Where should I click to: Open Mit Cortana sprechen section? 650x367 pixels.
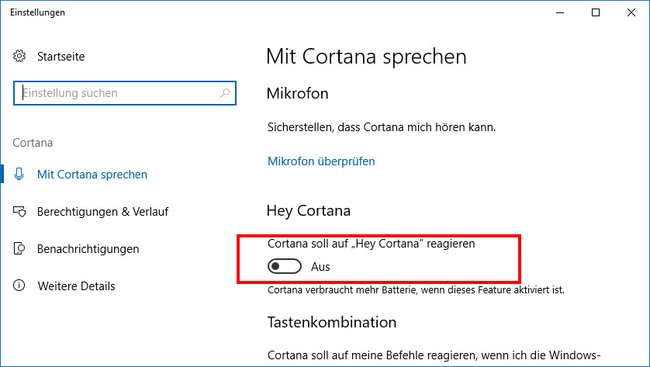point(92,174)
